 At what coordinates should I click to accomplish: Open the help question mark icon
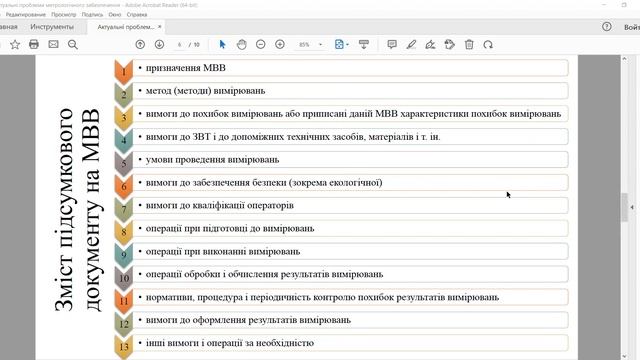click(607, 27)
